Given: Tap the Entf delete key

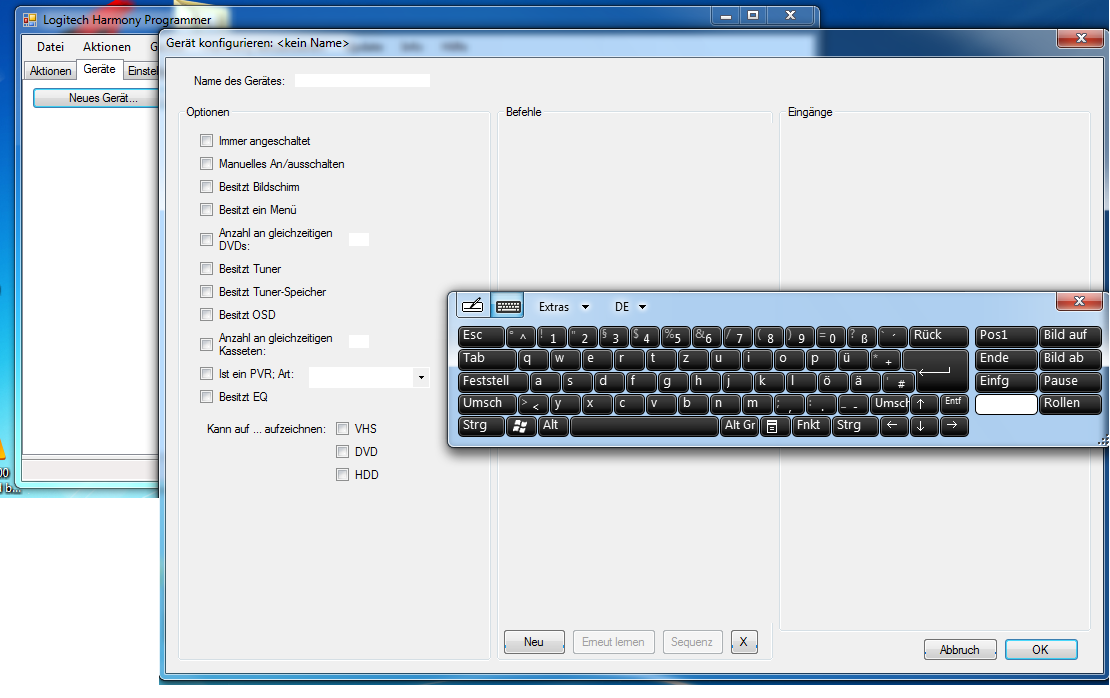Looking at the screenshot, I should 954,404.
